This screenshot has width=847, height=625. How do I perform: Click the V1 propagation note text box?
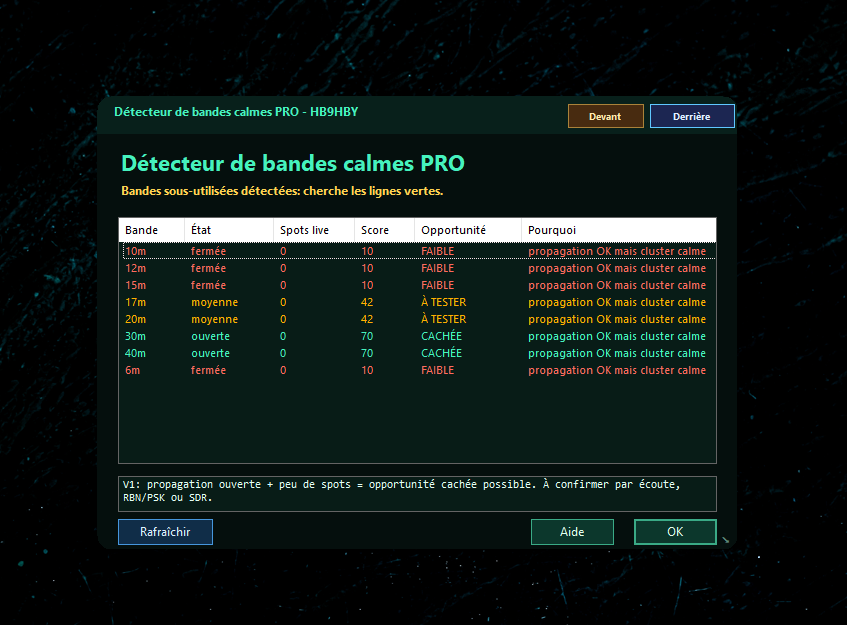pos(418,494)
